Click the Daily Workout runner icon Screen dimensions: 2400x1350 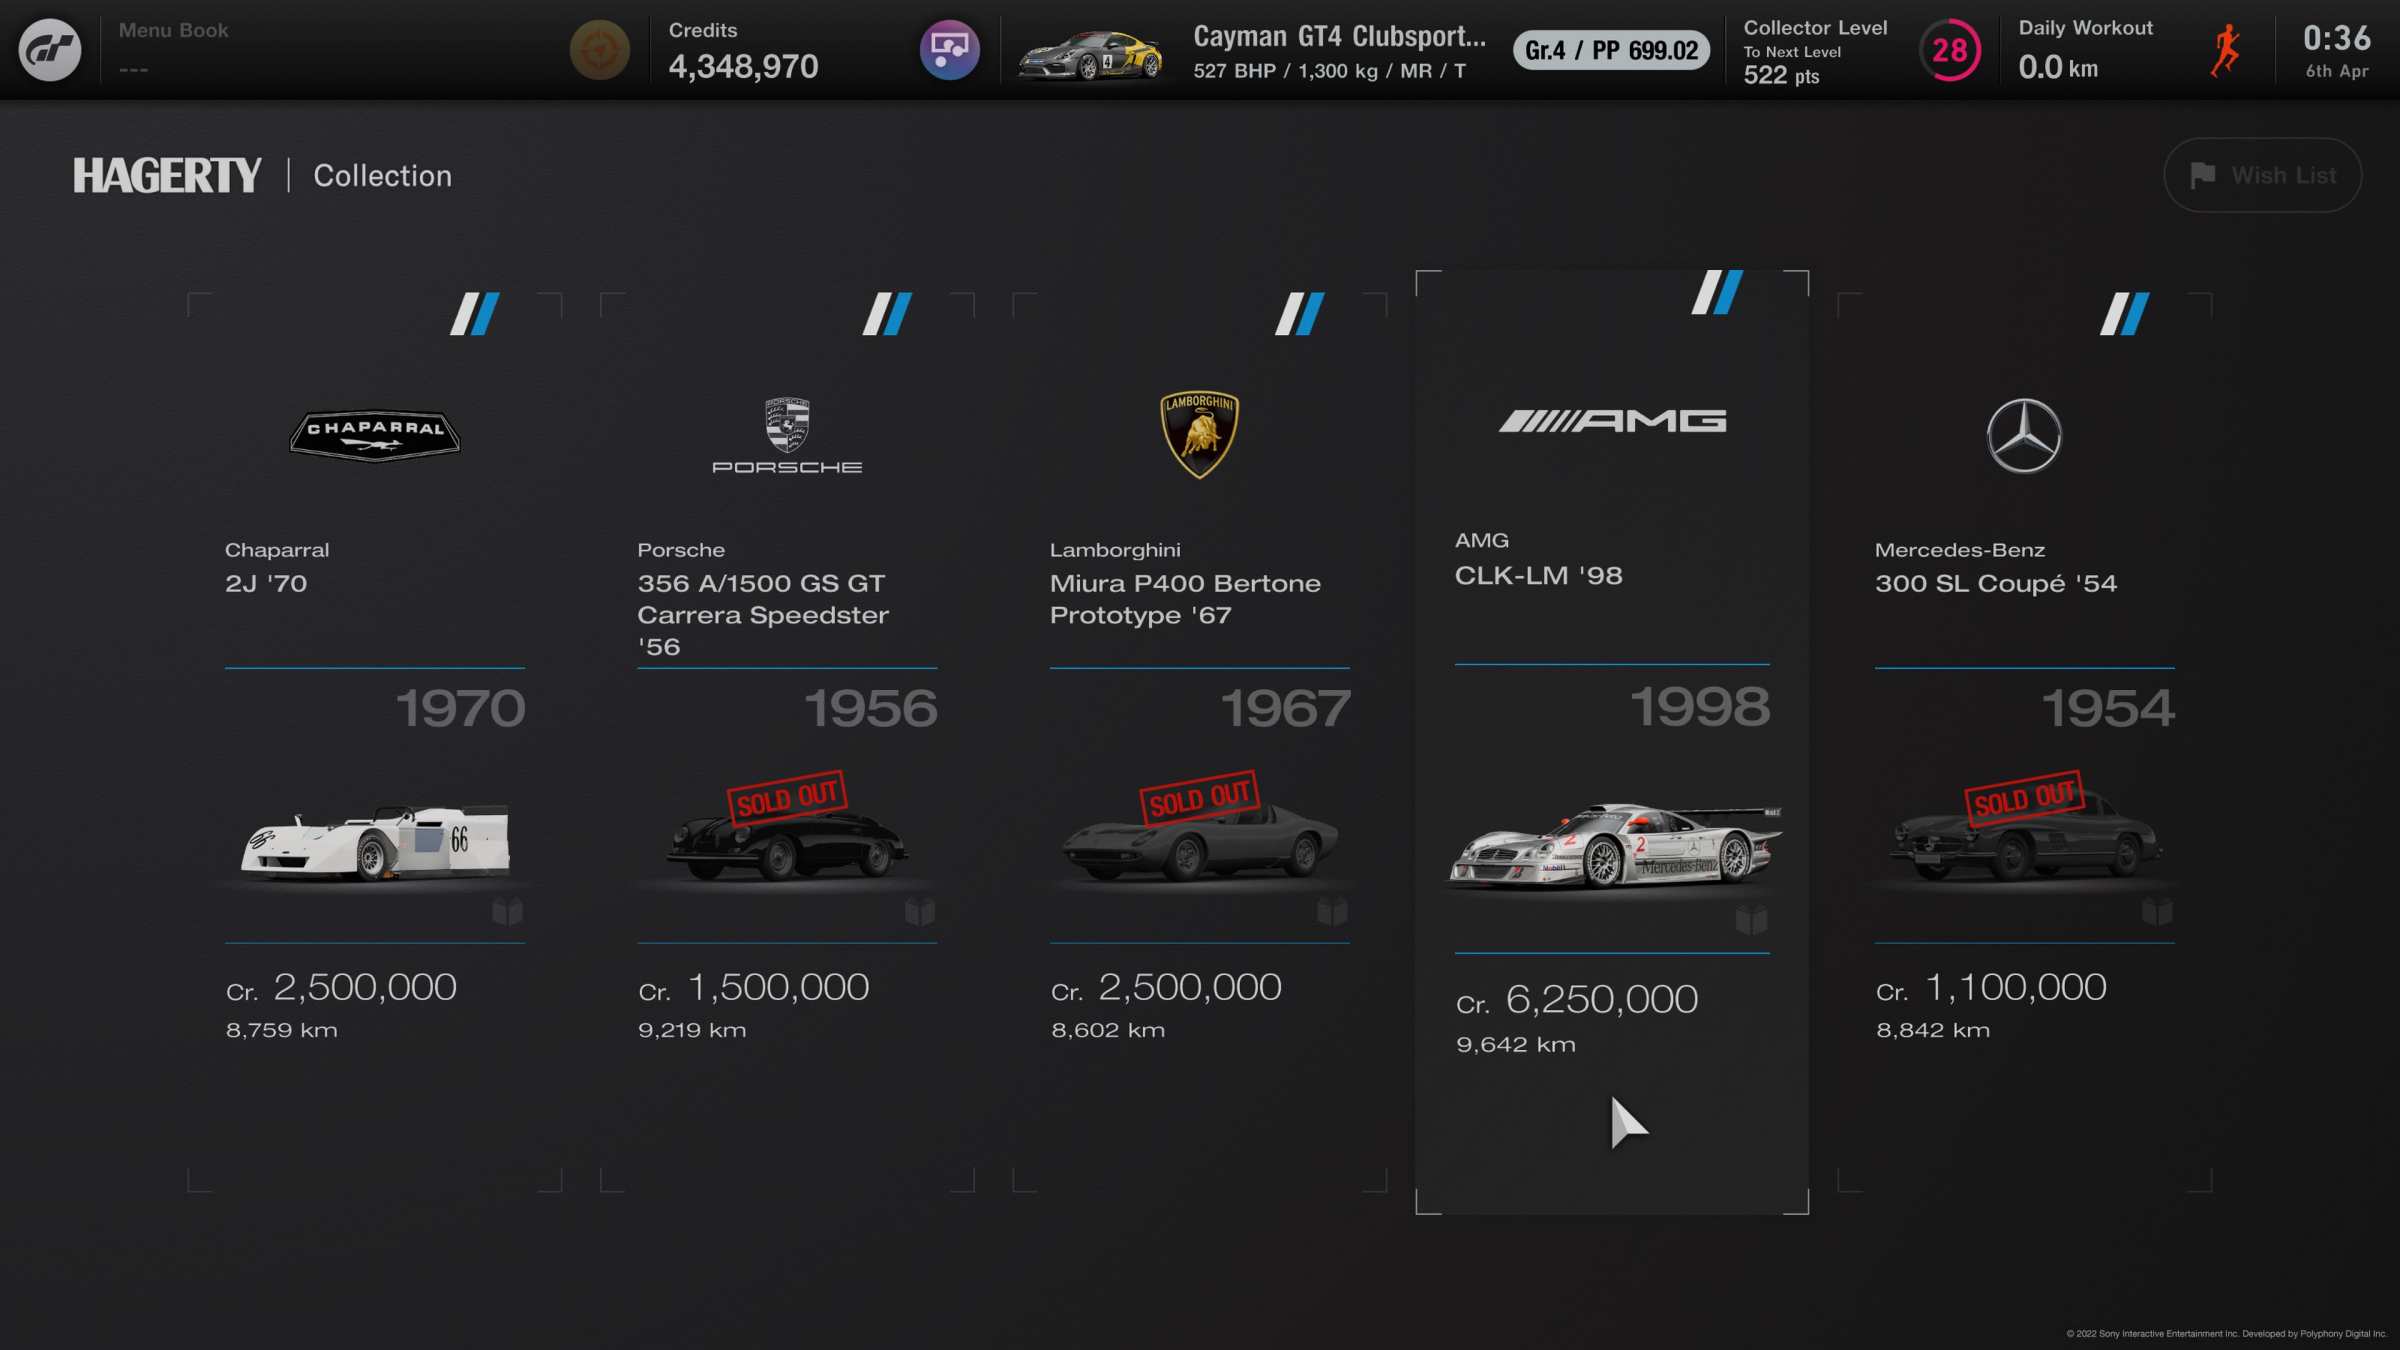[x=2226, y=50]
